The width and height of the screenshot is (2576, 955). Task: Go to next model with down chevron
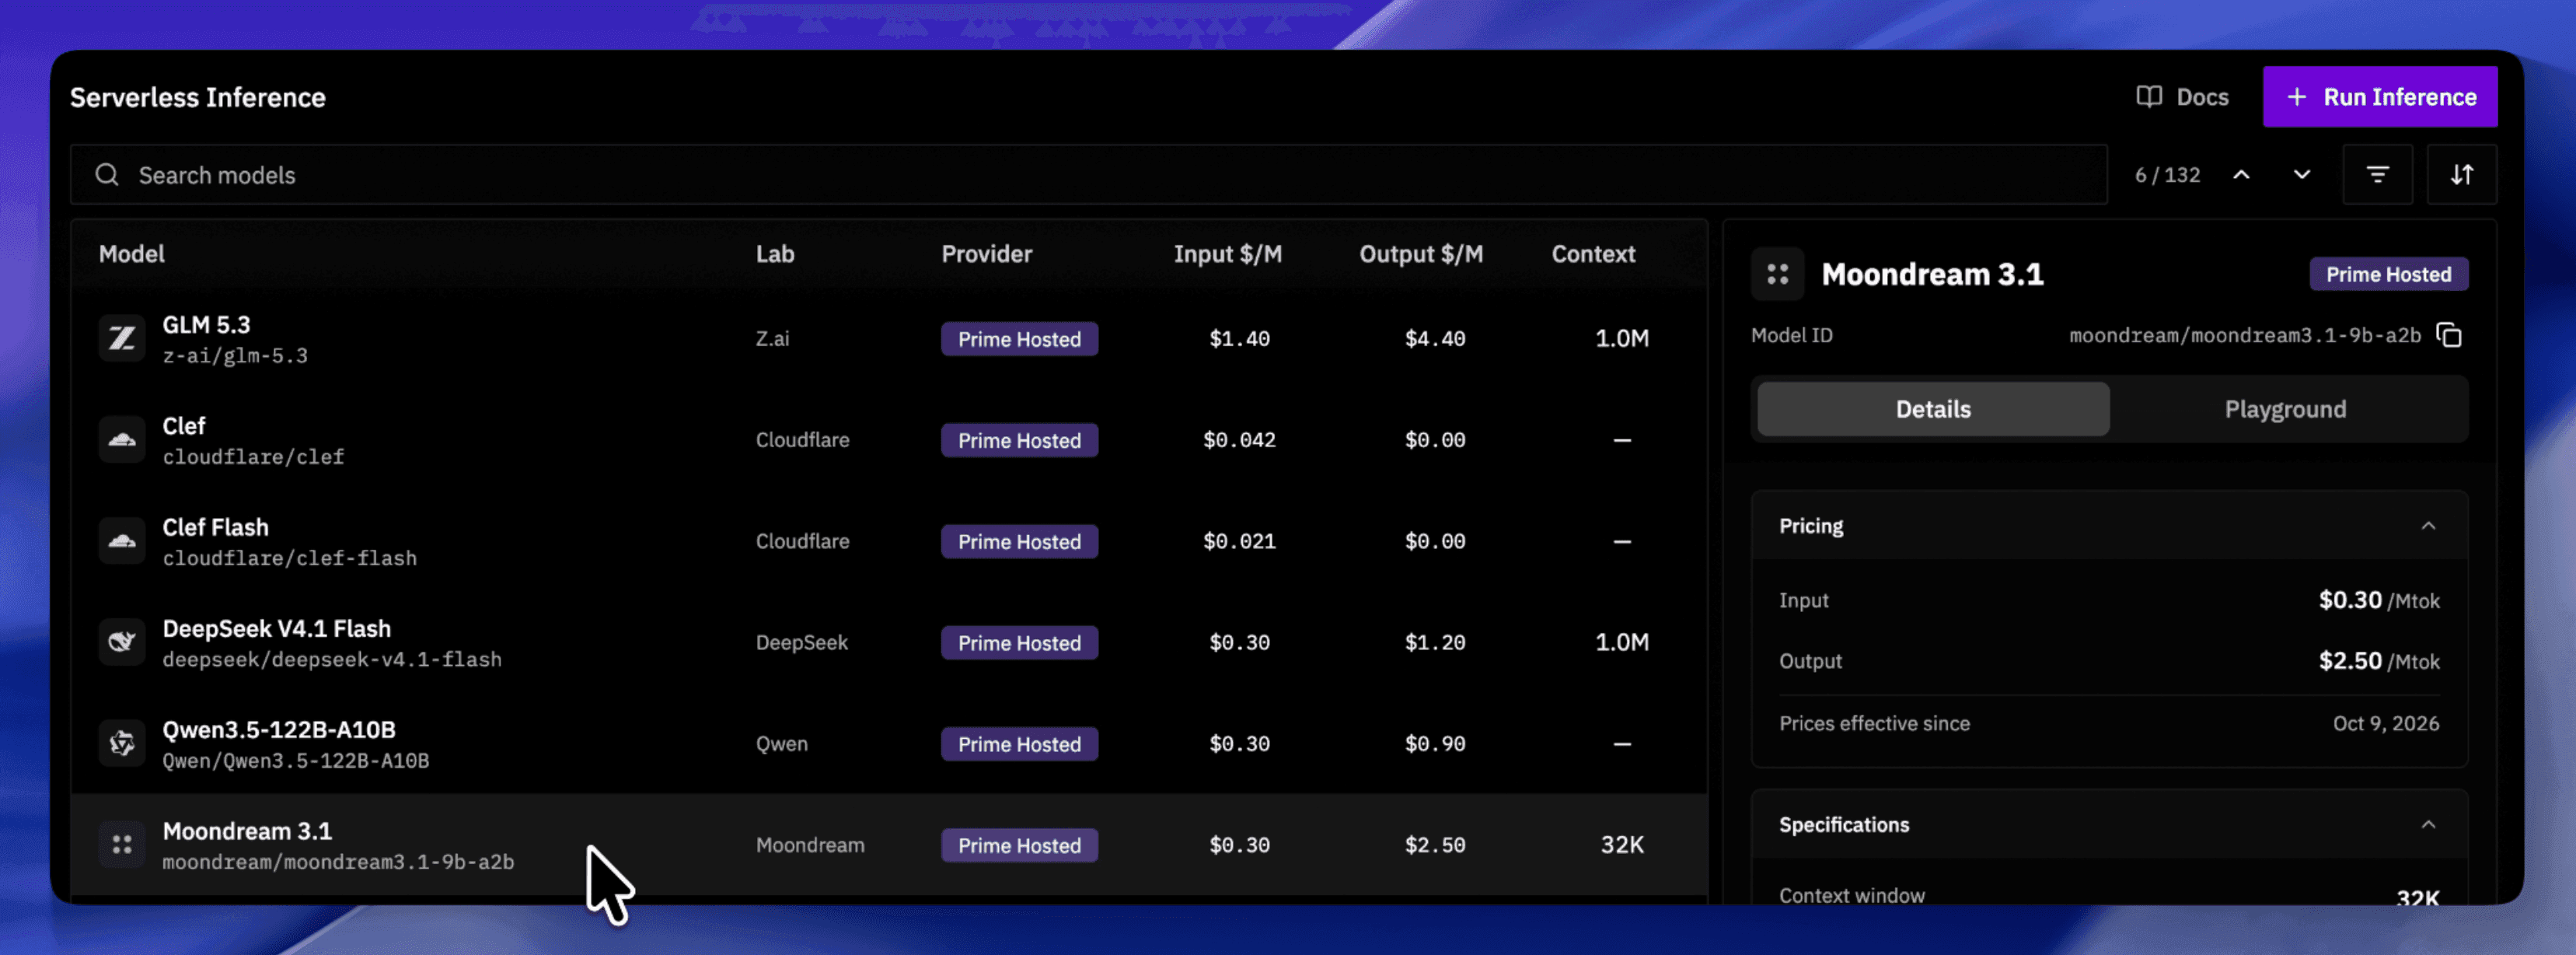pyautogui.click(x=2301, y=175)
